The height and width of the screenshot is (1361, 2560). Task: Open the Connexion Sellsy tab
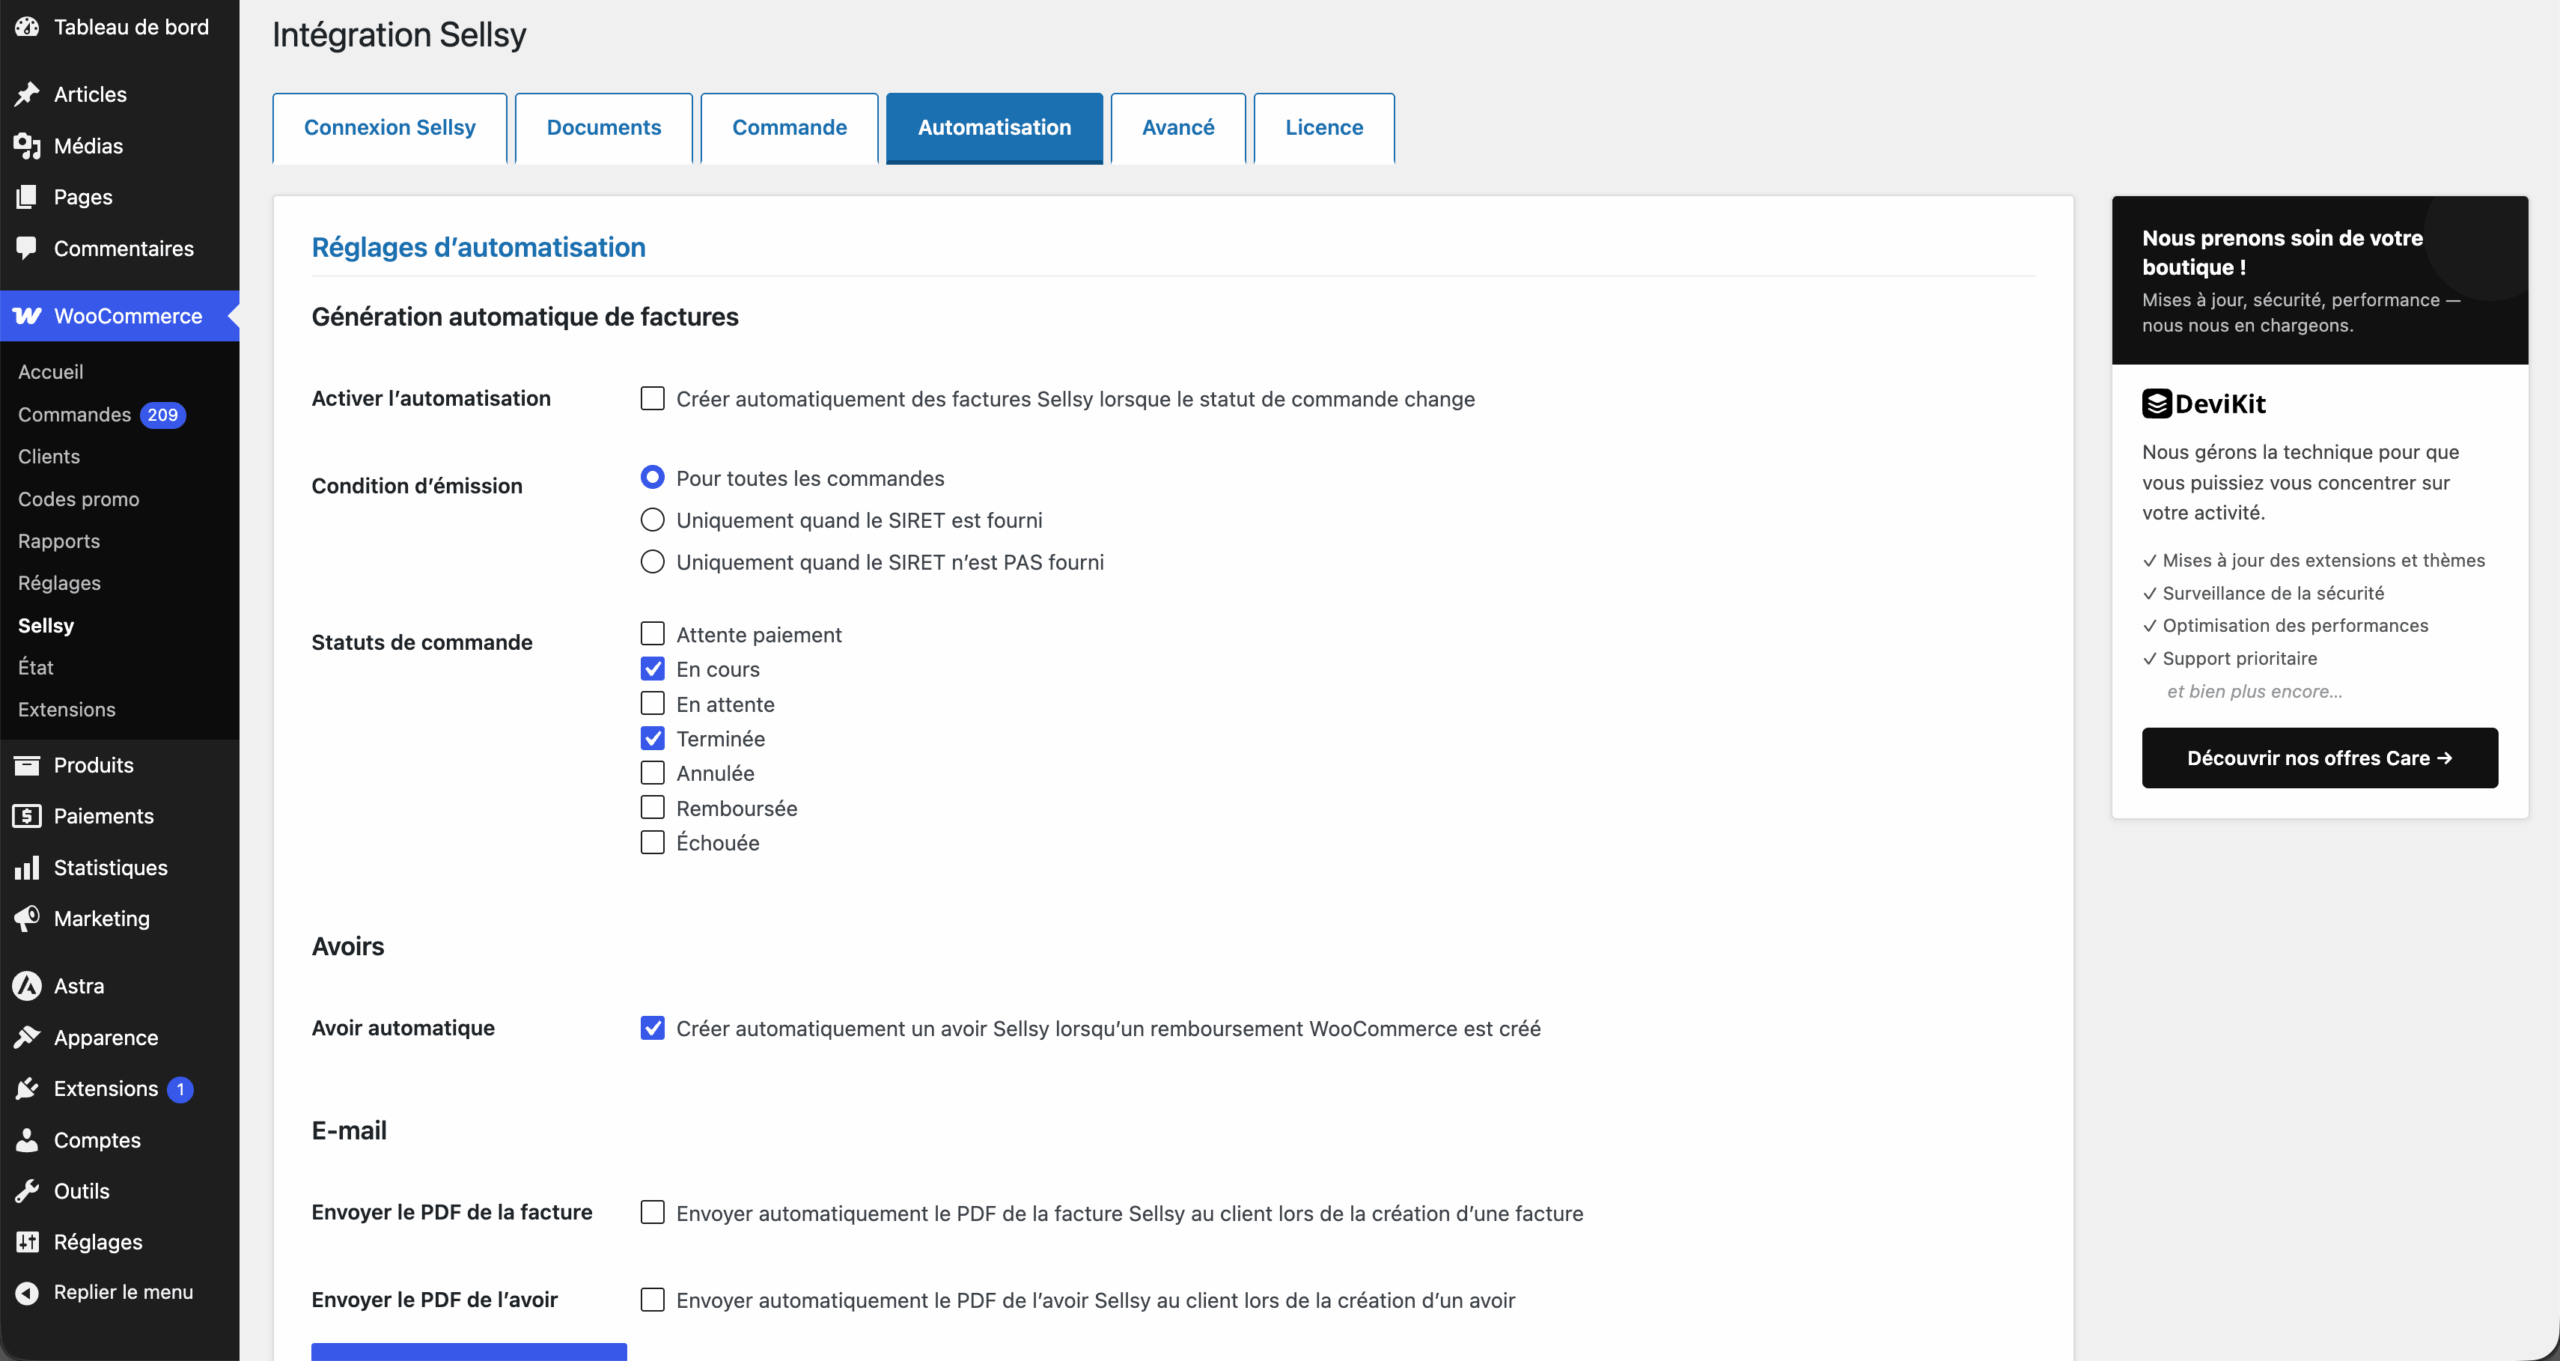(390, 128)
